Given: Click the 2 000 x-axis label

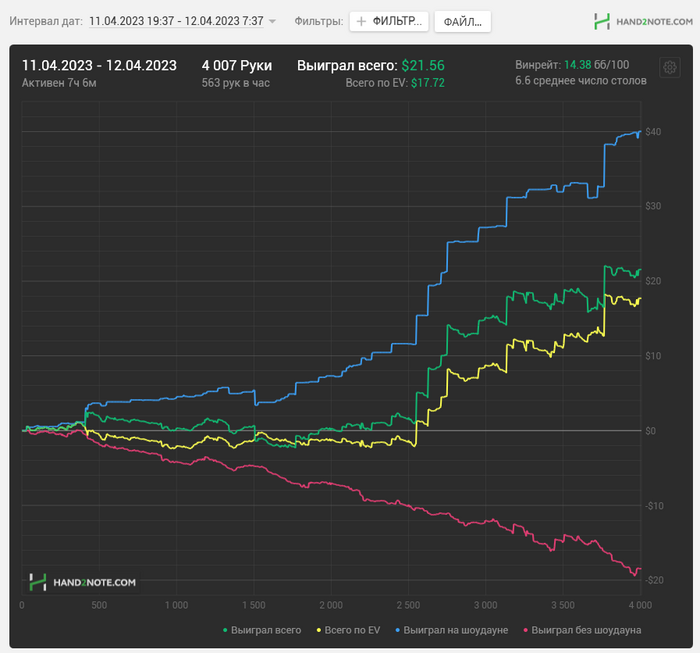Looking at the screenshot, I should [x=331, y=605].
